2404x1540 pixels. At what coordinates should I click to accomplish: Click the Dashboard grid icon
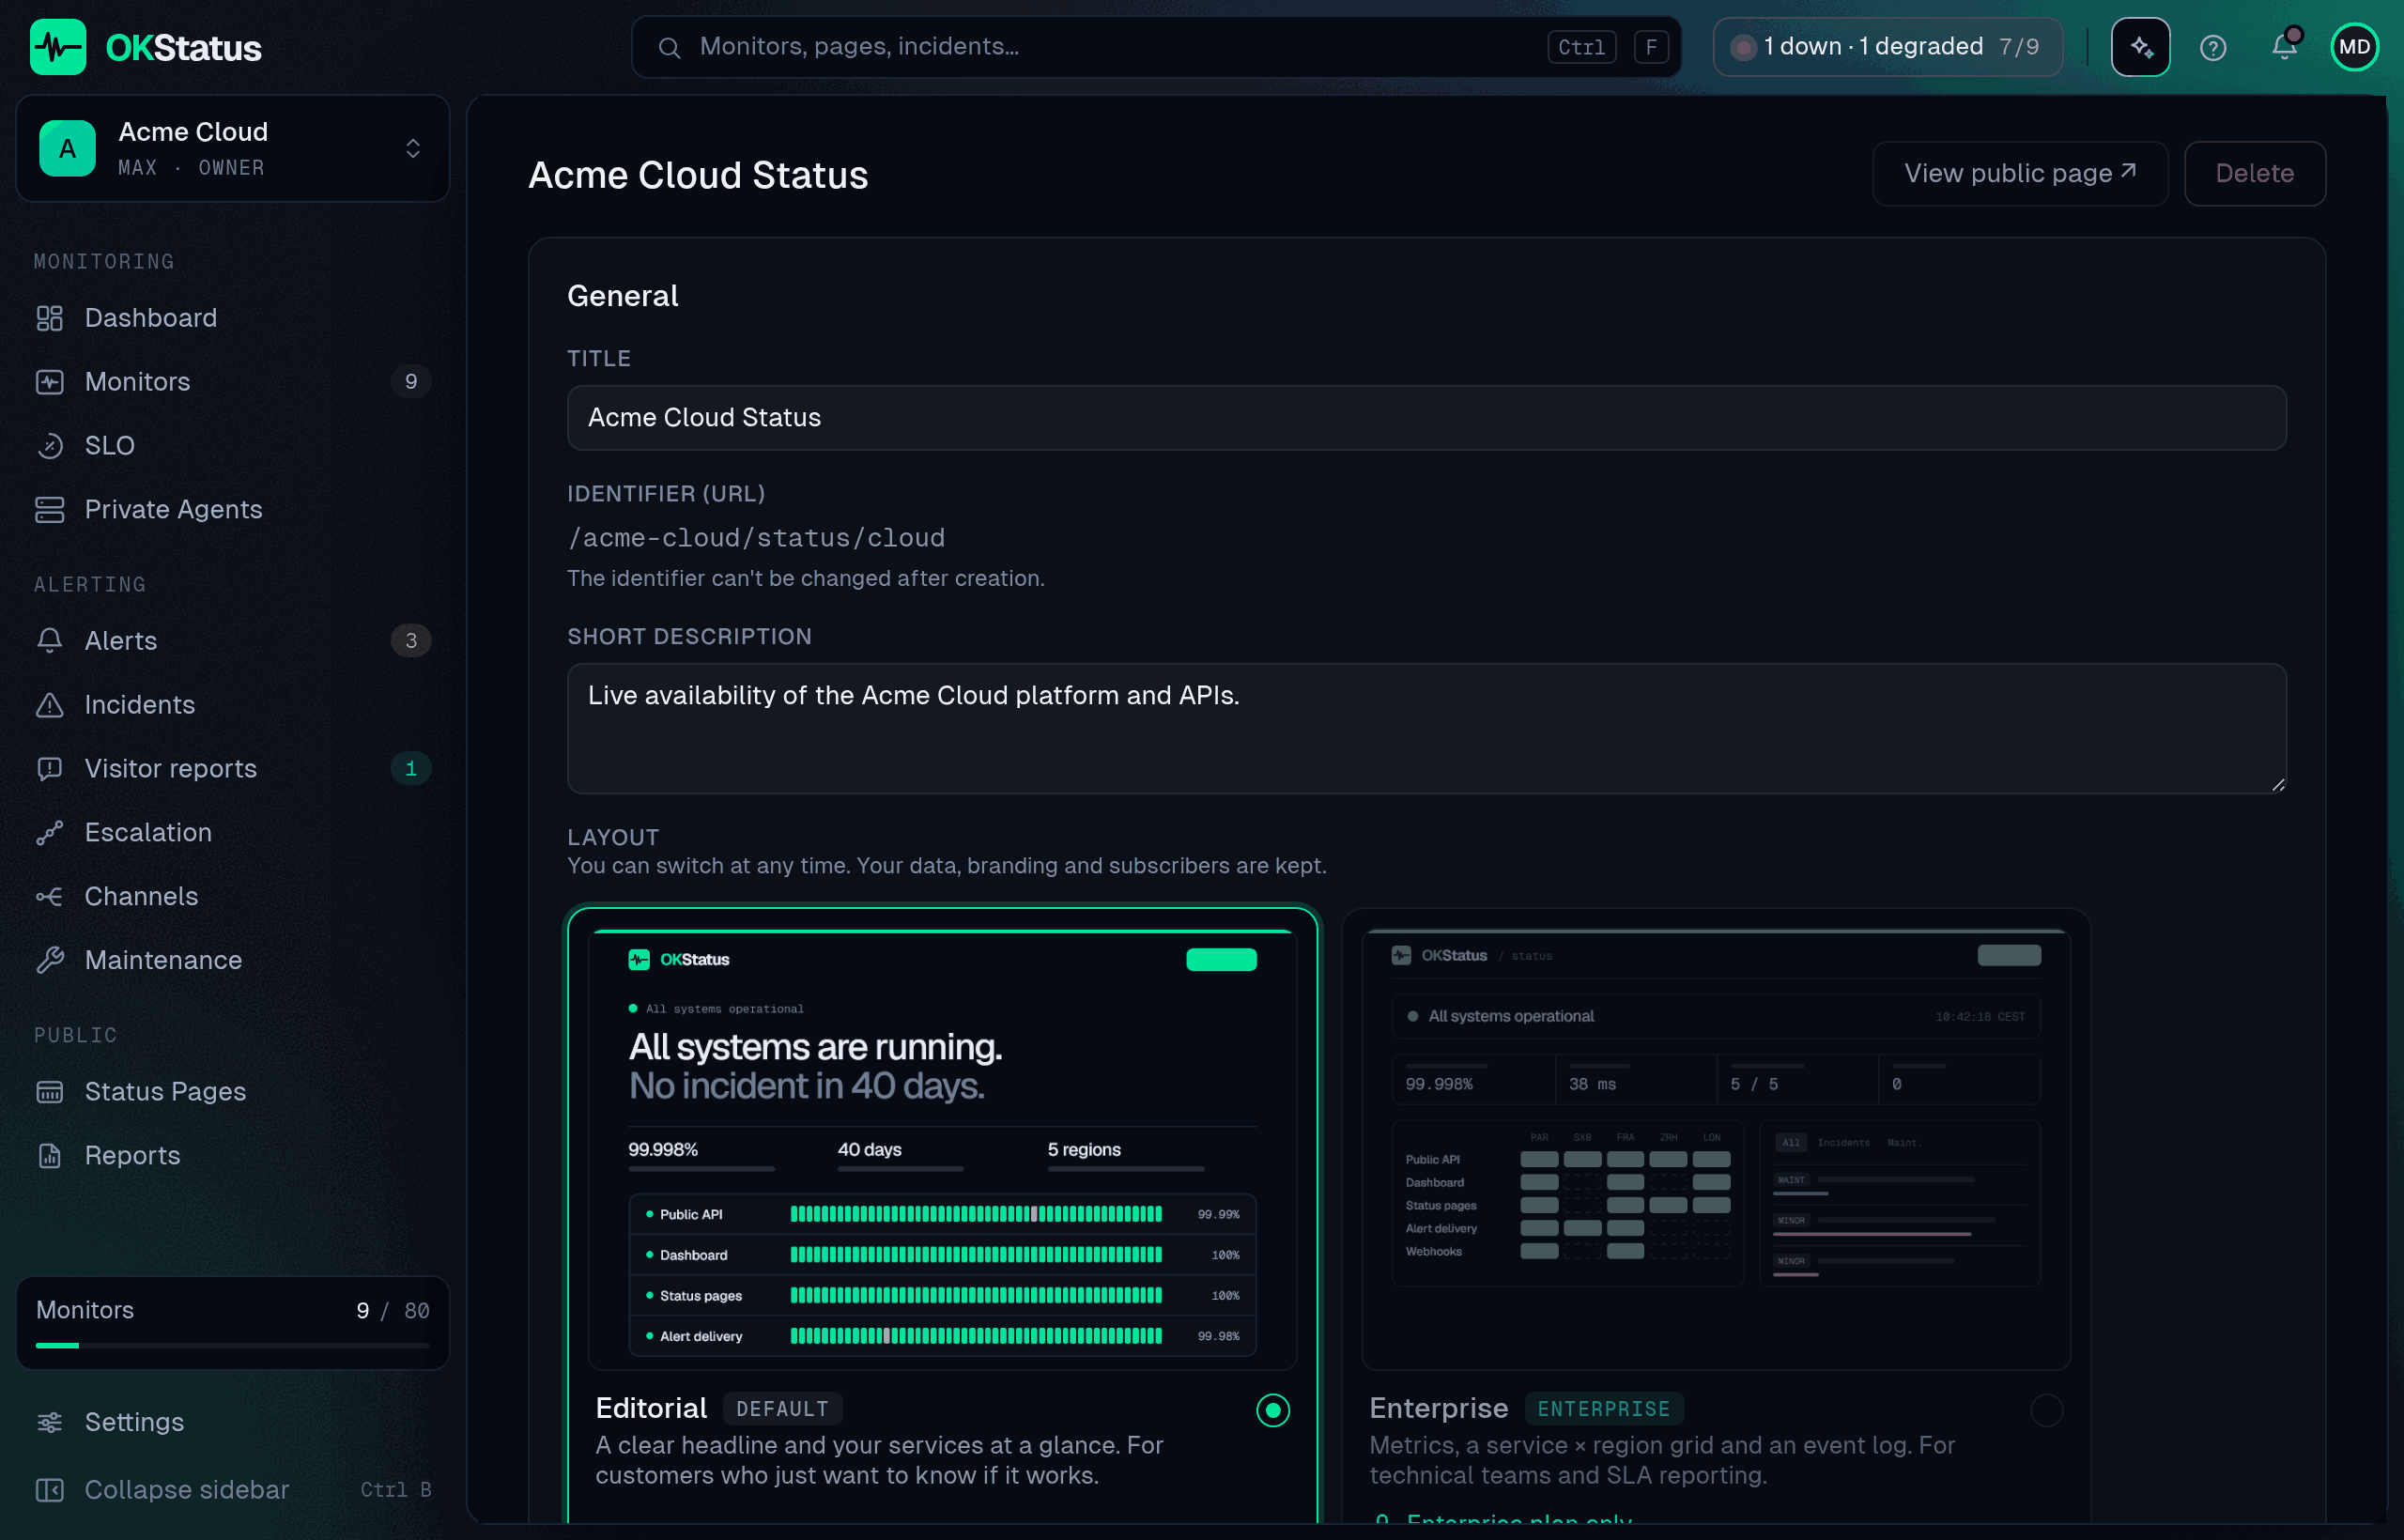click(49, 318)
